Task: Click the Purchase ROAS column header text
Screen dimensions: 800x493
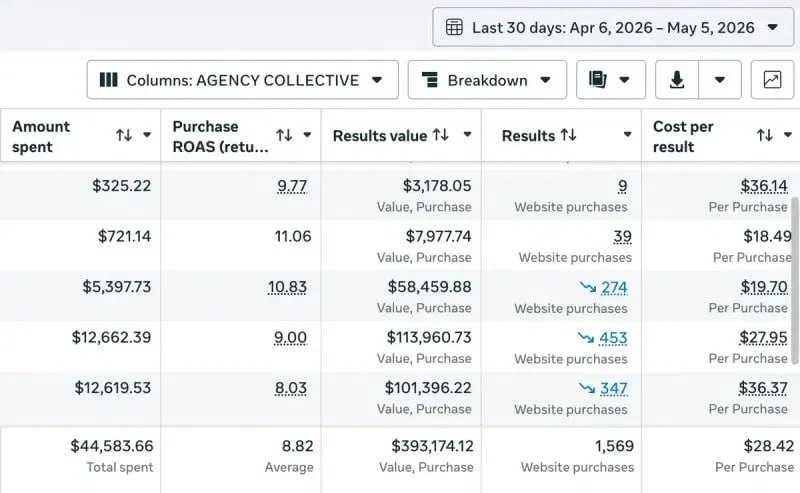Action: (220, 136)
